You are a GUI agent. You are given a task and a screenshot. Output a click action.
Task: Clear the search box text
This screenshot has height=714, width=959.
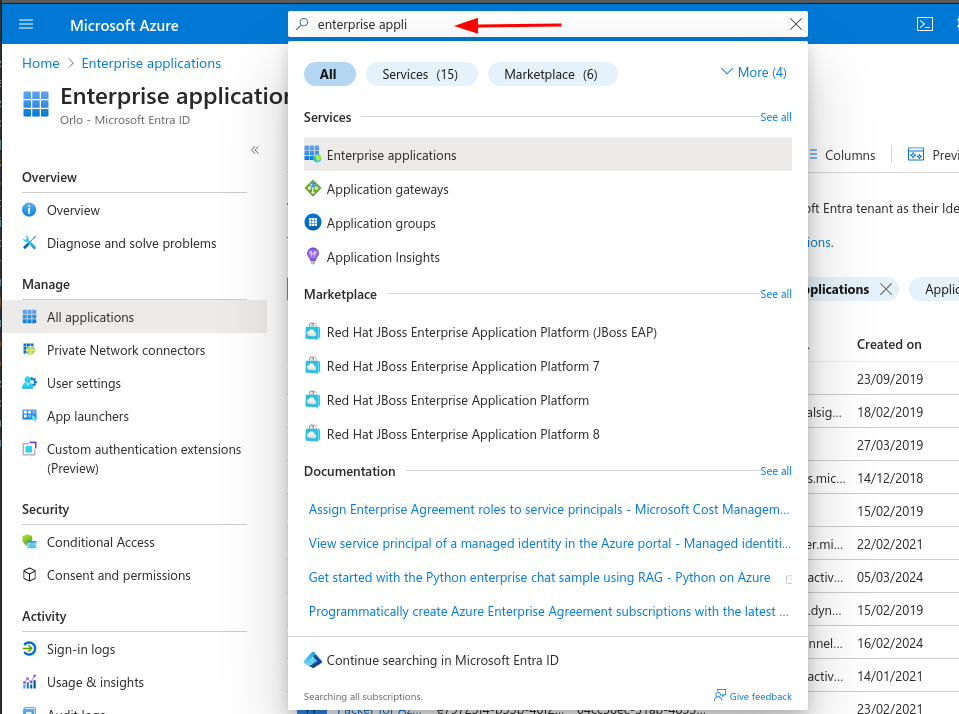(x=795, y=25)
